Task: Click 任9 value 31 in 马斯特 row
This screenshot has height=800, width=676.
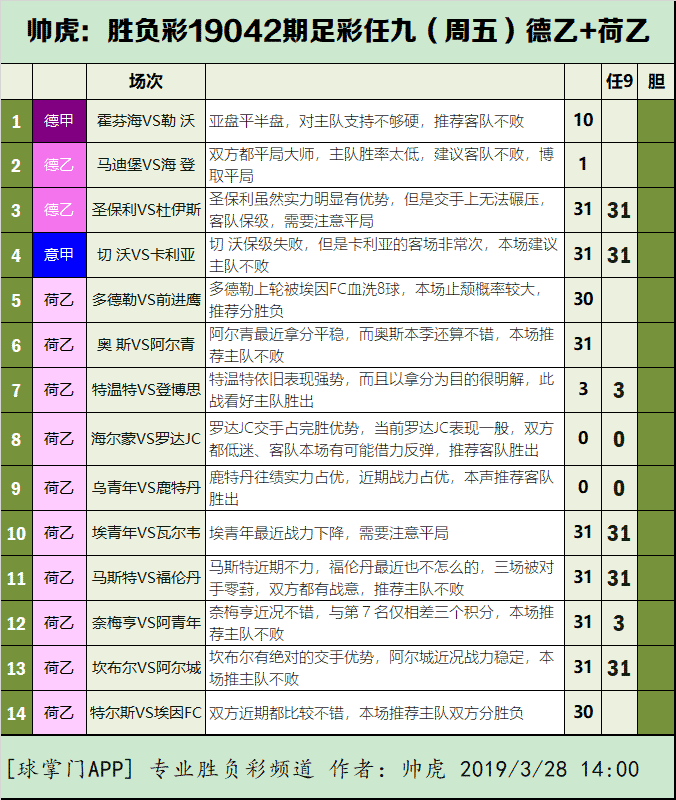Action: coord(619,578)
